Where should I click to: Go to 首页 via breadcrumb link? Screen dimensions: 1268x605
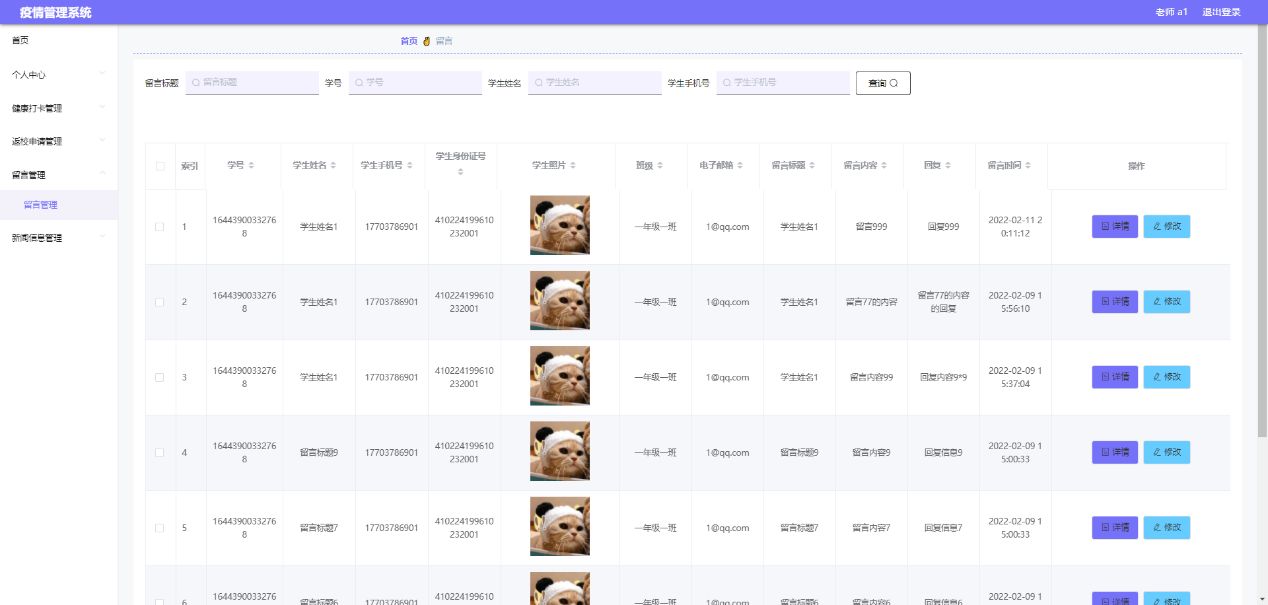408,41
